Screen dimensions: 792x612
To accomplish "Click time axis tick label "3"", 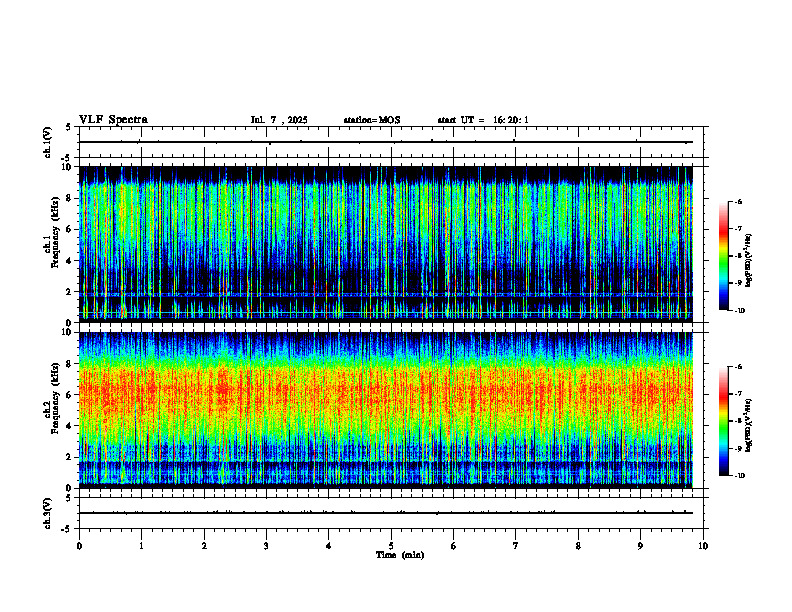I will 266,546.
